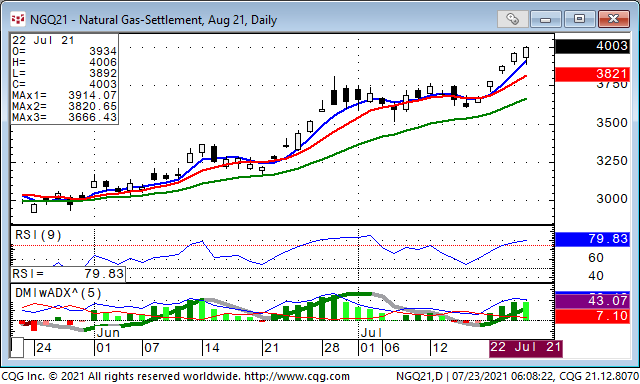Screen dimensions: 640x384
Task: Click the DMIwADX^(5) study label
Action: coord(58,293)
